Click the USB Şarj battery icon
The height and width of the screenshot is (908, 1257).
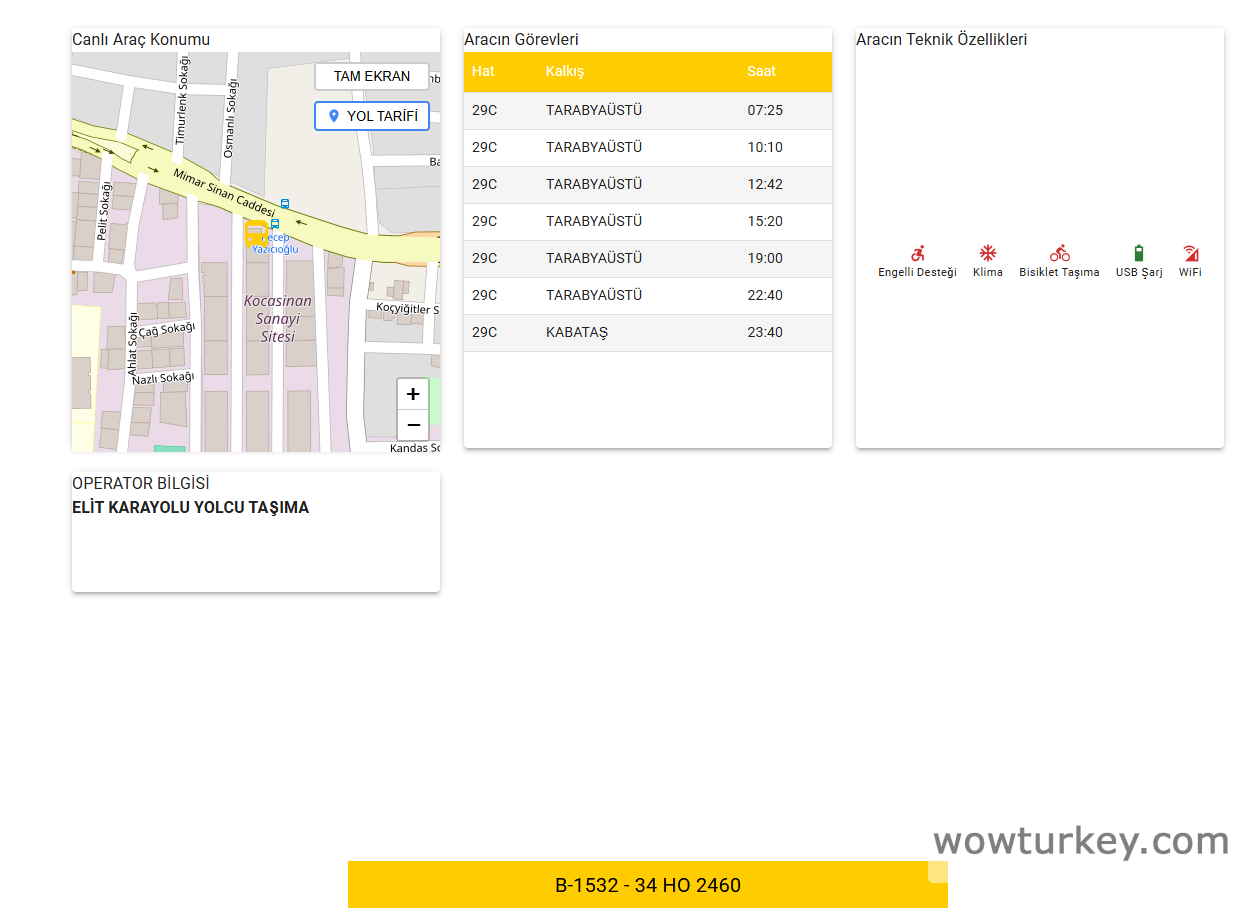pyautogui.click(x=1138, y=254)
